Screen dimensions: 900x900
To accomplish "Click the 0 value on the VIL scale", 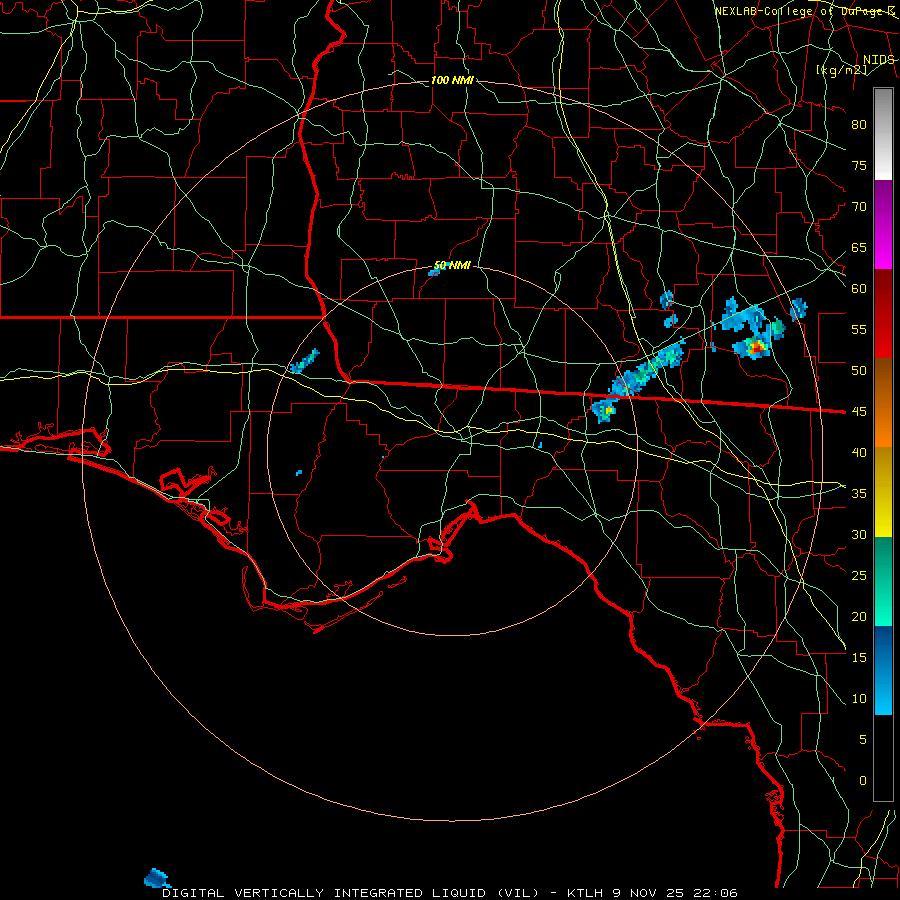I will coord(863,781).
